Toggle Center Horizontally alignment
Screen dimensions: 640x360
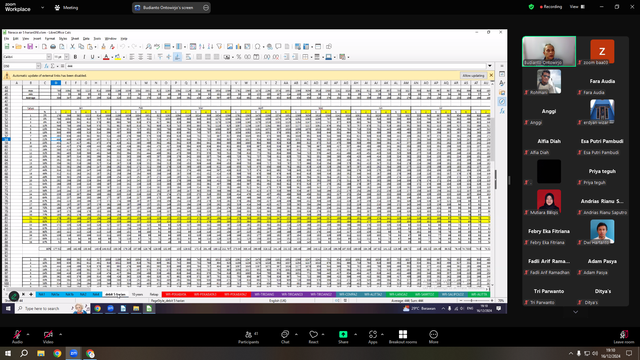click(140, 57)
